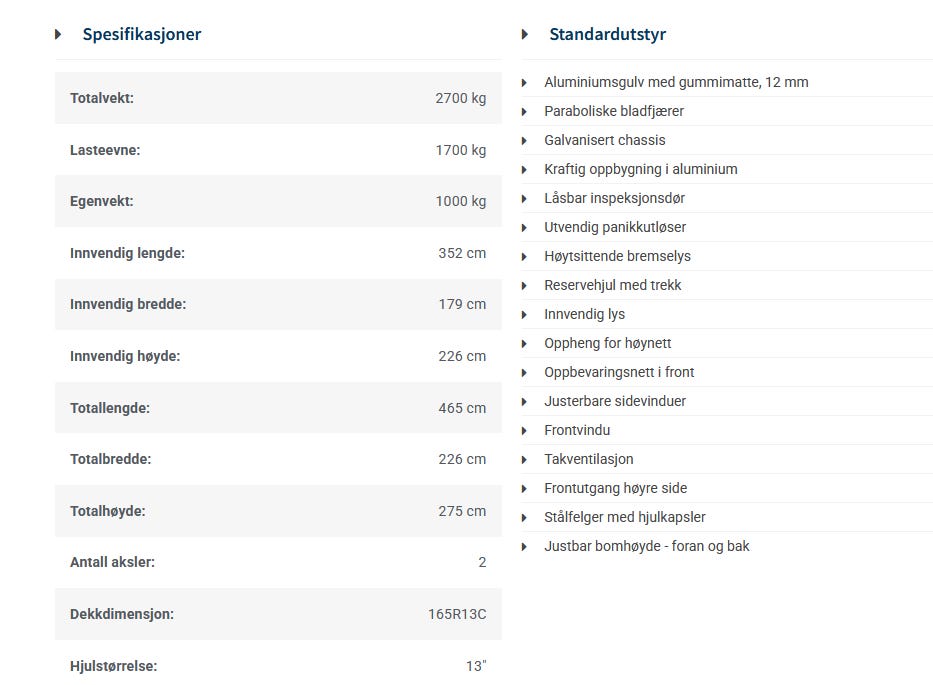Select the 1700 kg value
Image resolution: width=933 pixels, height=685 pixels.
(x=461, y=150)
